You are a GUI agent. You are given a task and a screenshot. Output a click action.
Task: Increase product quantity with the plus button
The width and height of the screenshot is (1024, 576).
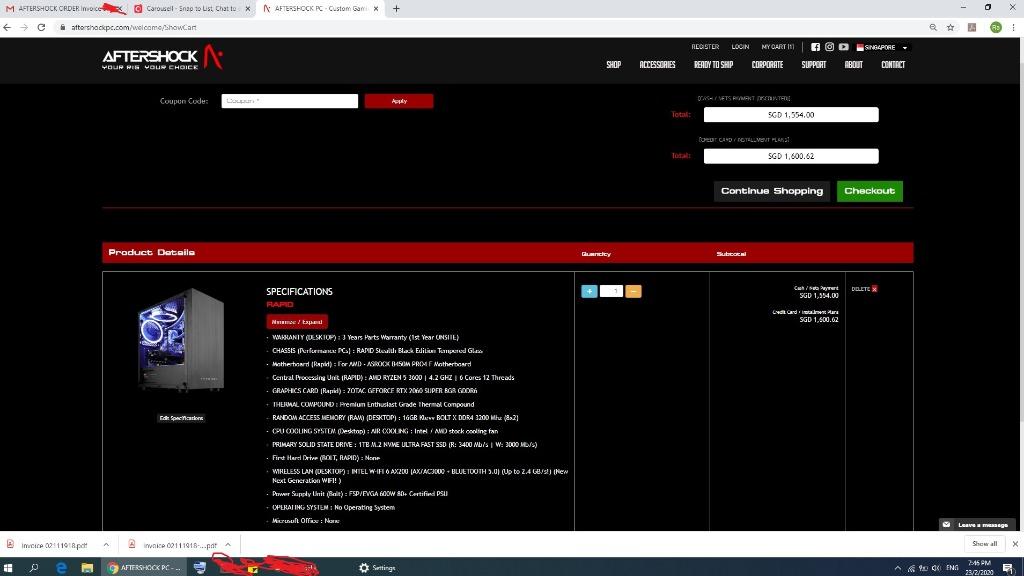589,291
